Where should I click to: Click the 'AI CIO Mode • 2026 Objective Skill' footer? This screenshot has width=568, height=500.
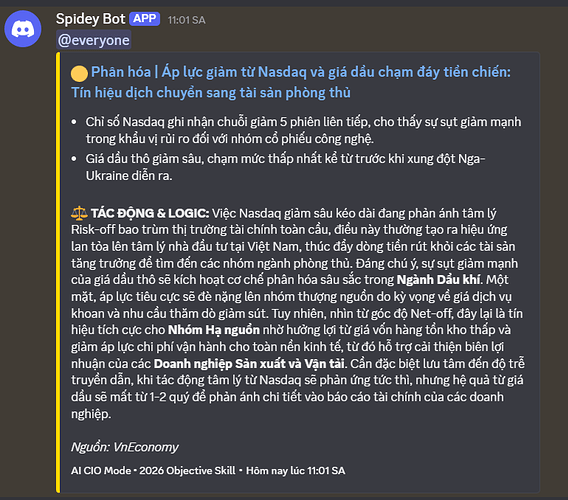click(153, 471)
